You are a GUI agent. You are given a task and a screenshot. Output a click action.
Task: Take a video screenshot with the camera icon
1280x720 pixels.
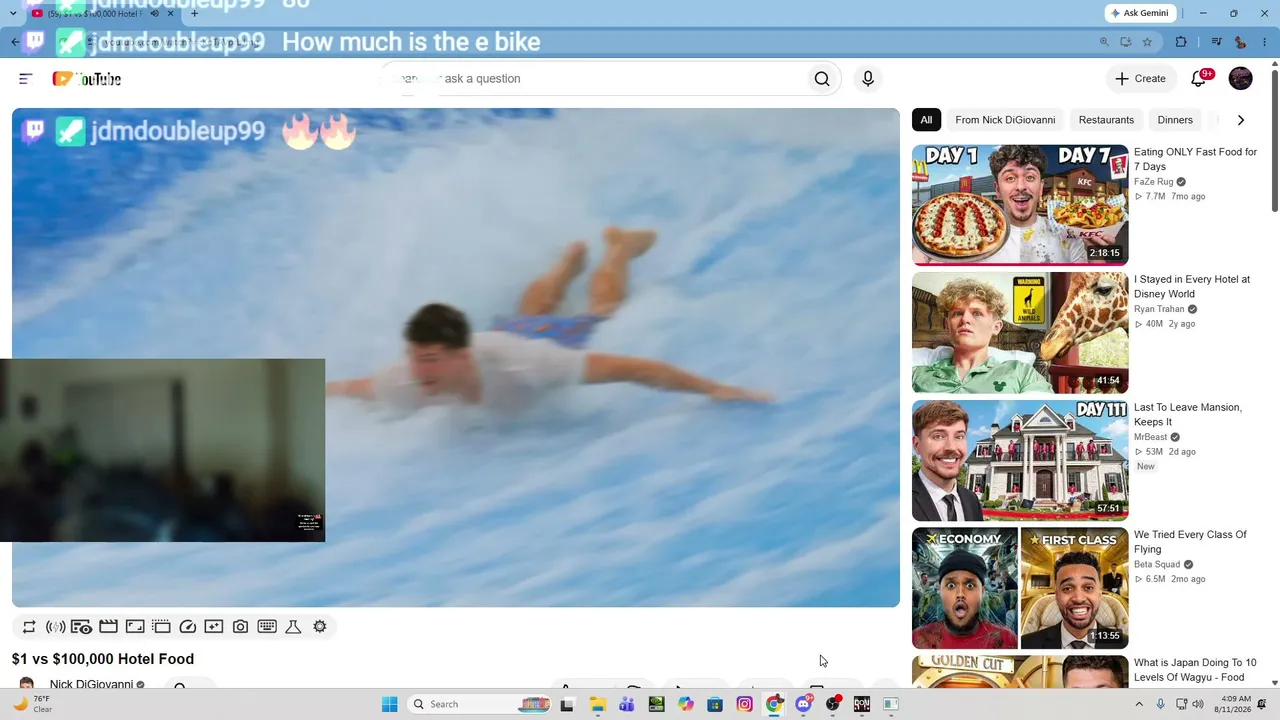pyautogui.click(x=240, y=627)
